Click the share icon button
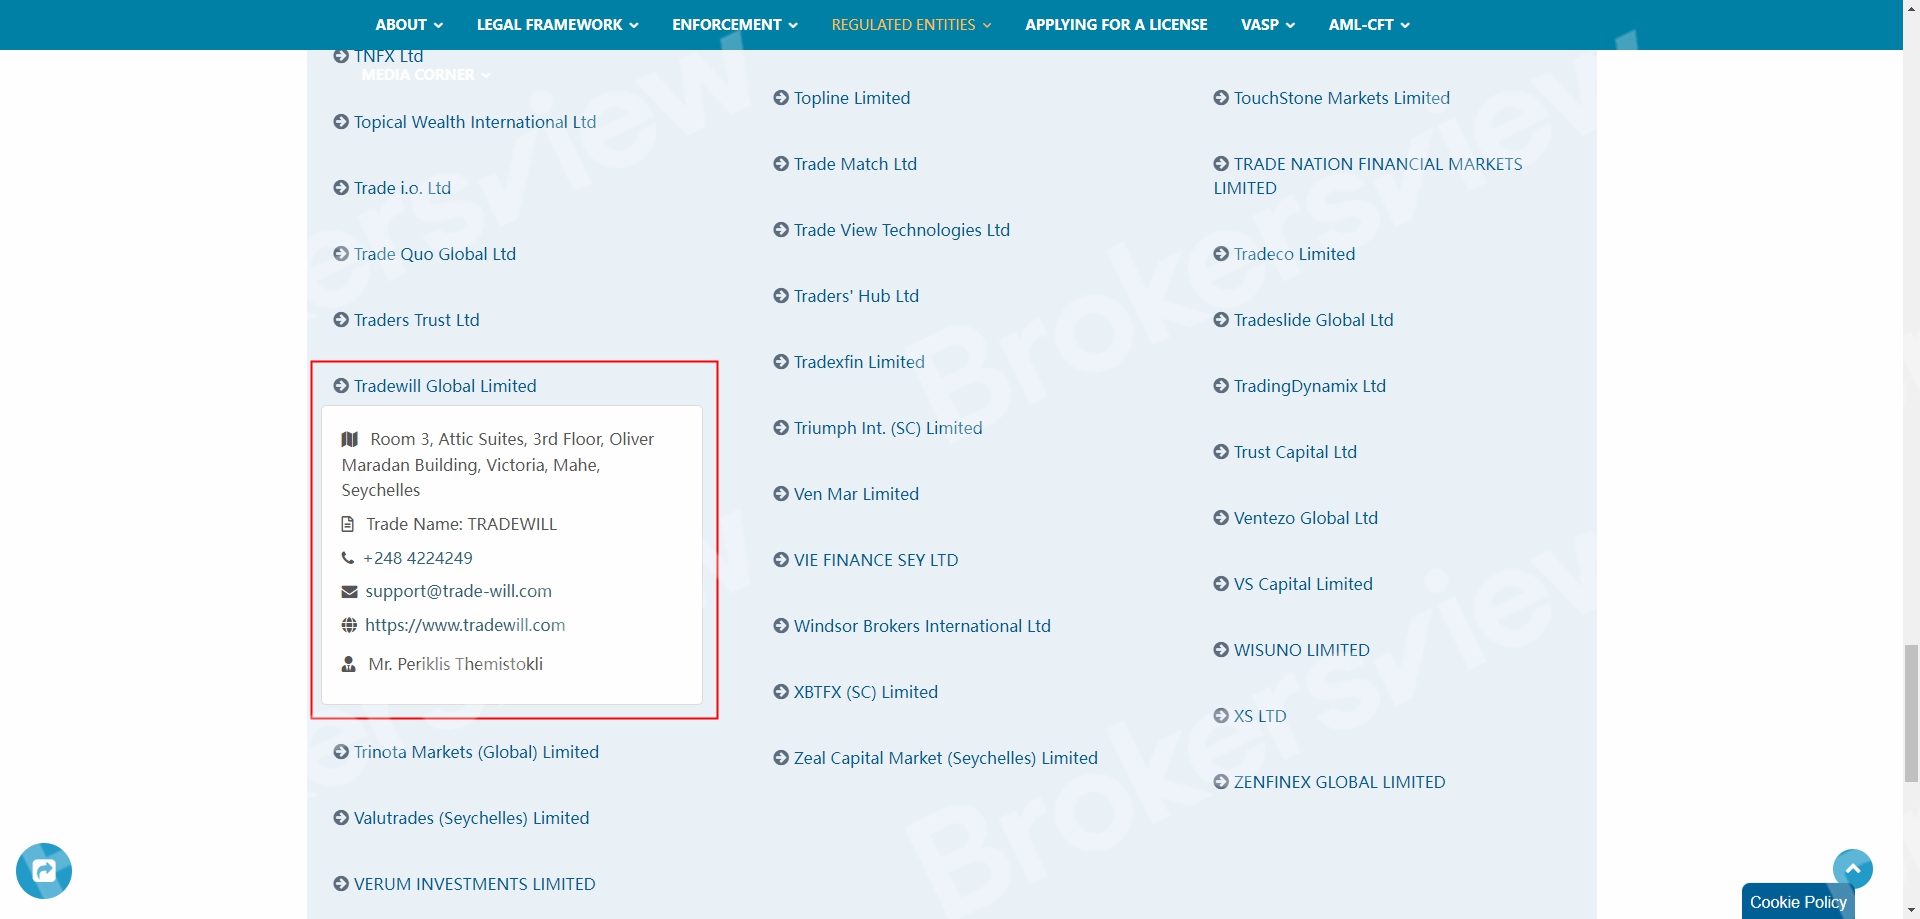The height and width of the screenshot is (919, 1920). click(44, 871)
